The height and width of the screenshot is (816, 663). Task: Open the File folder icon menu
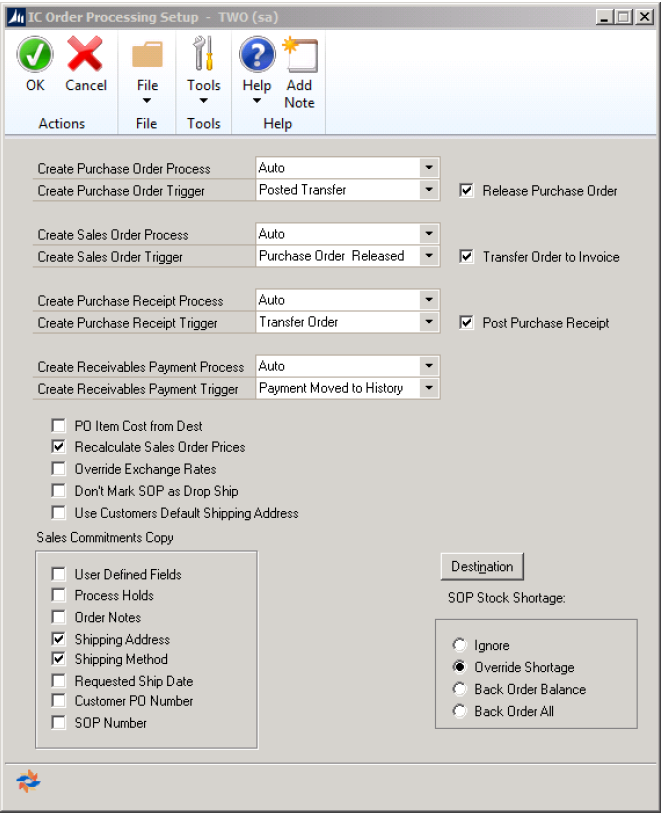point(147,54)
